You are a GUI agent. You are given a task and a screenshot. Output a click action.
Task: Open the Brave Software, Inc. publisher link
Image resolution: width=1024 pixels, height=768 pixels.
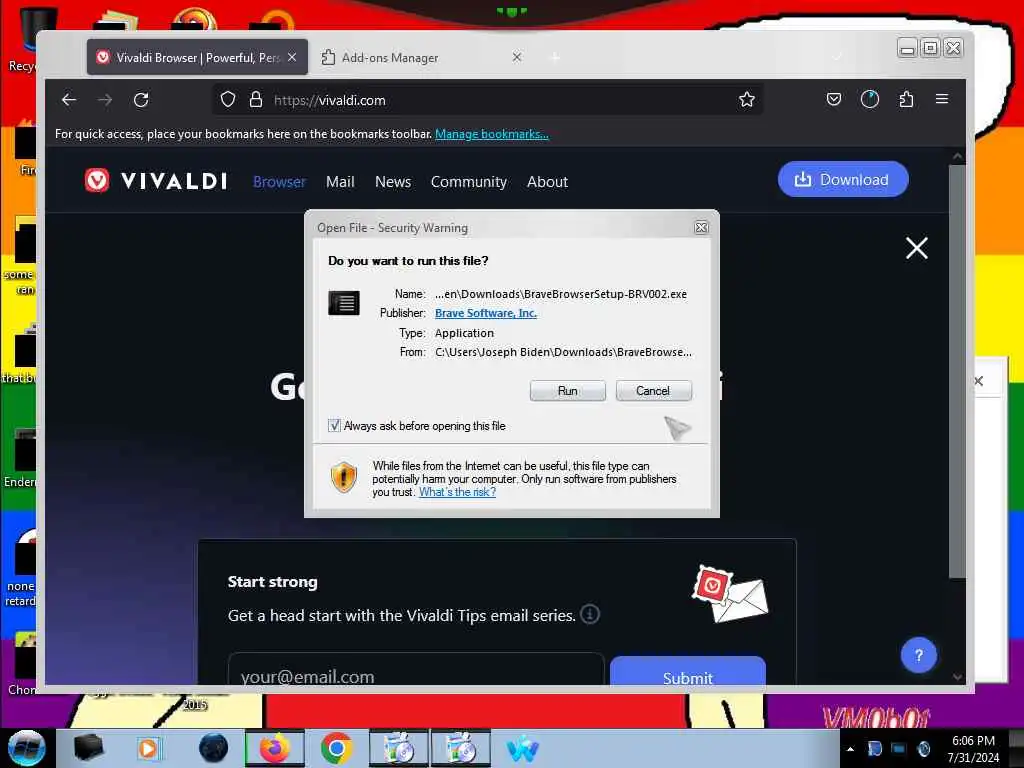pos(485,313)
